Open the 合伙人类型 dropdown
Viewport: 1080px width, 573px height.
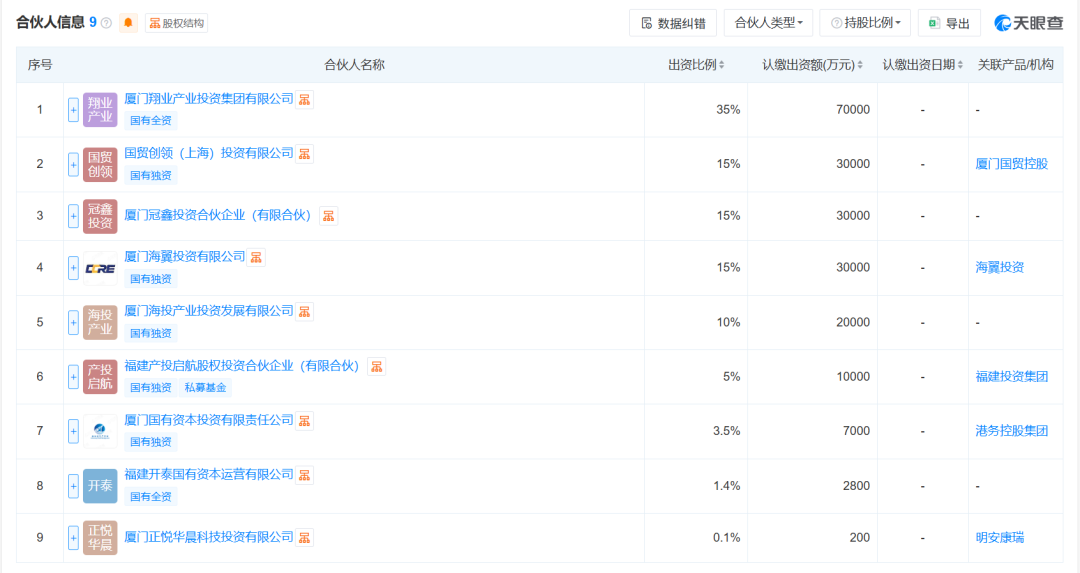click(x=768, y=23)
